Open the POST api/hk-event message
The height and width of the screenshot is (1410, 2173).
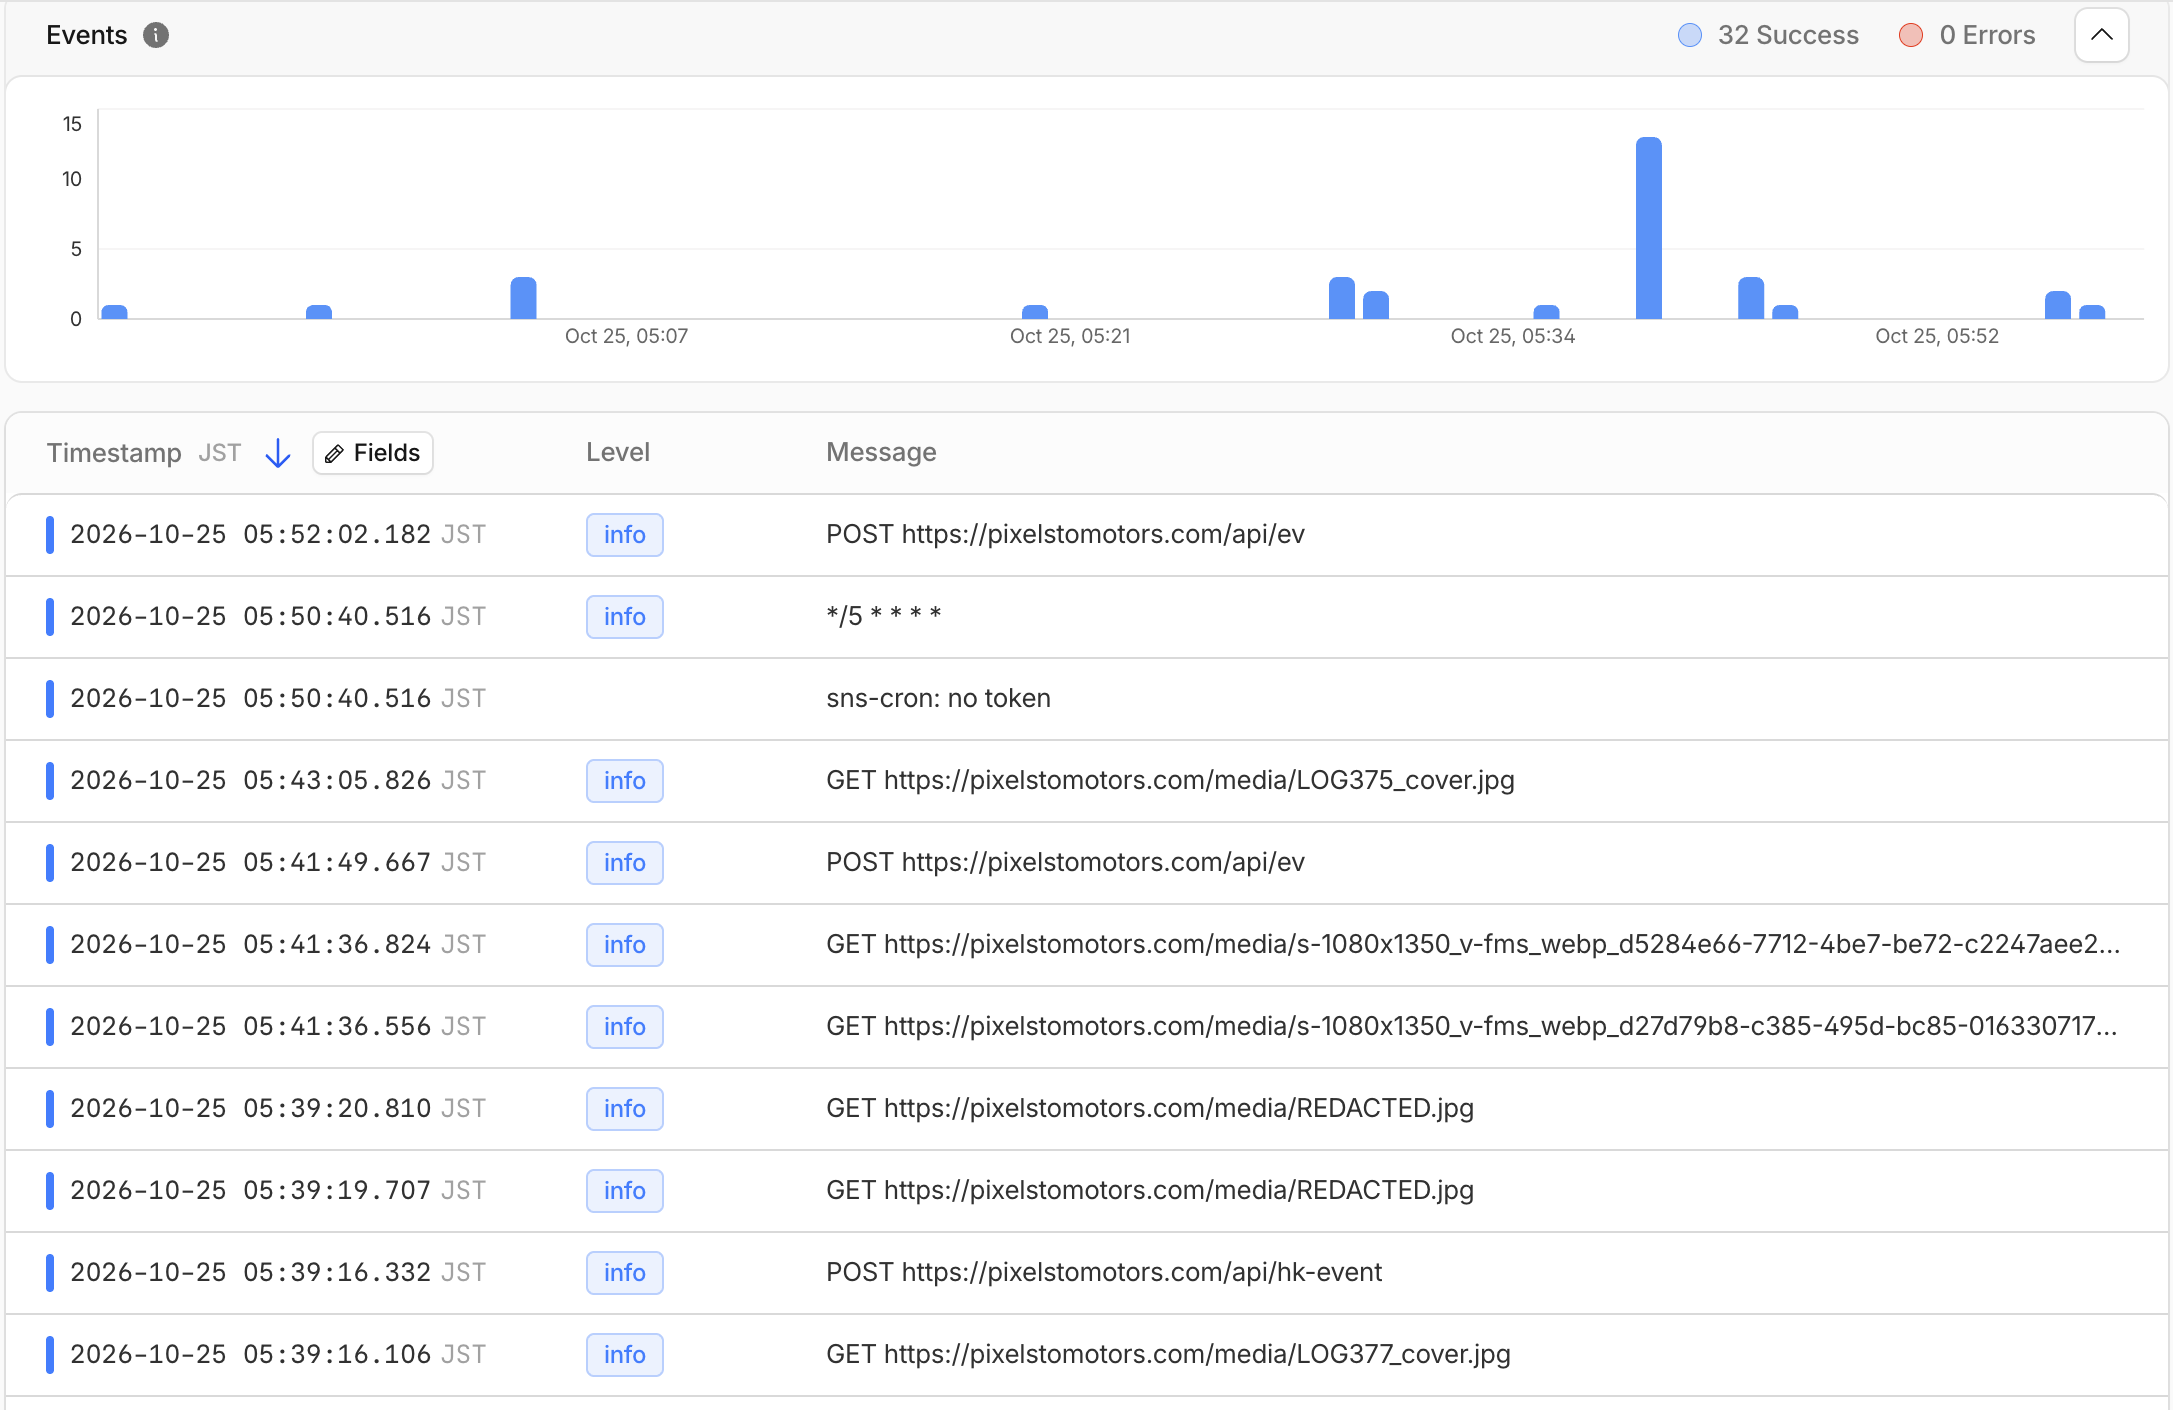pyautogui.click(x=1104, y=1272)
